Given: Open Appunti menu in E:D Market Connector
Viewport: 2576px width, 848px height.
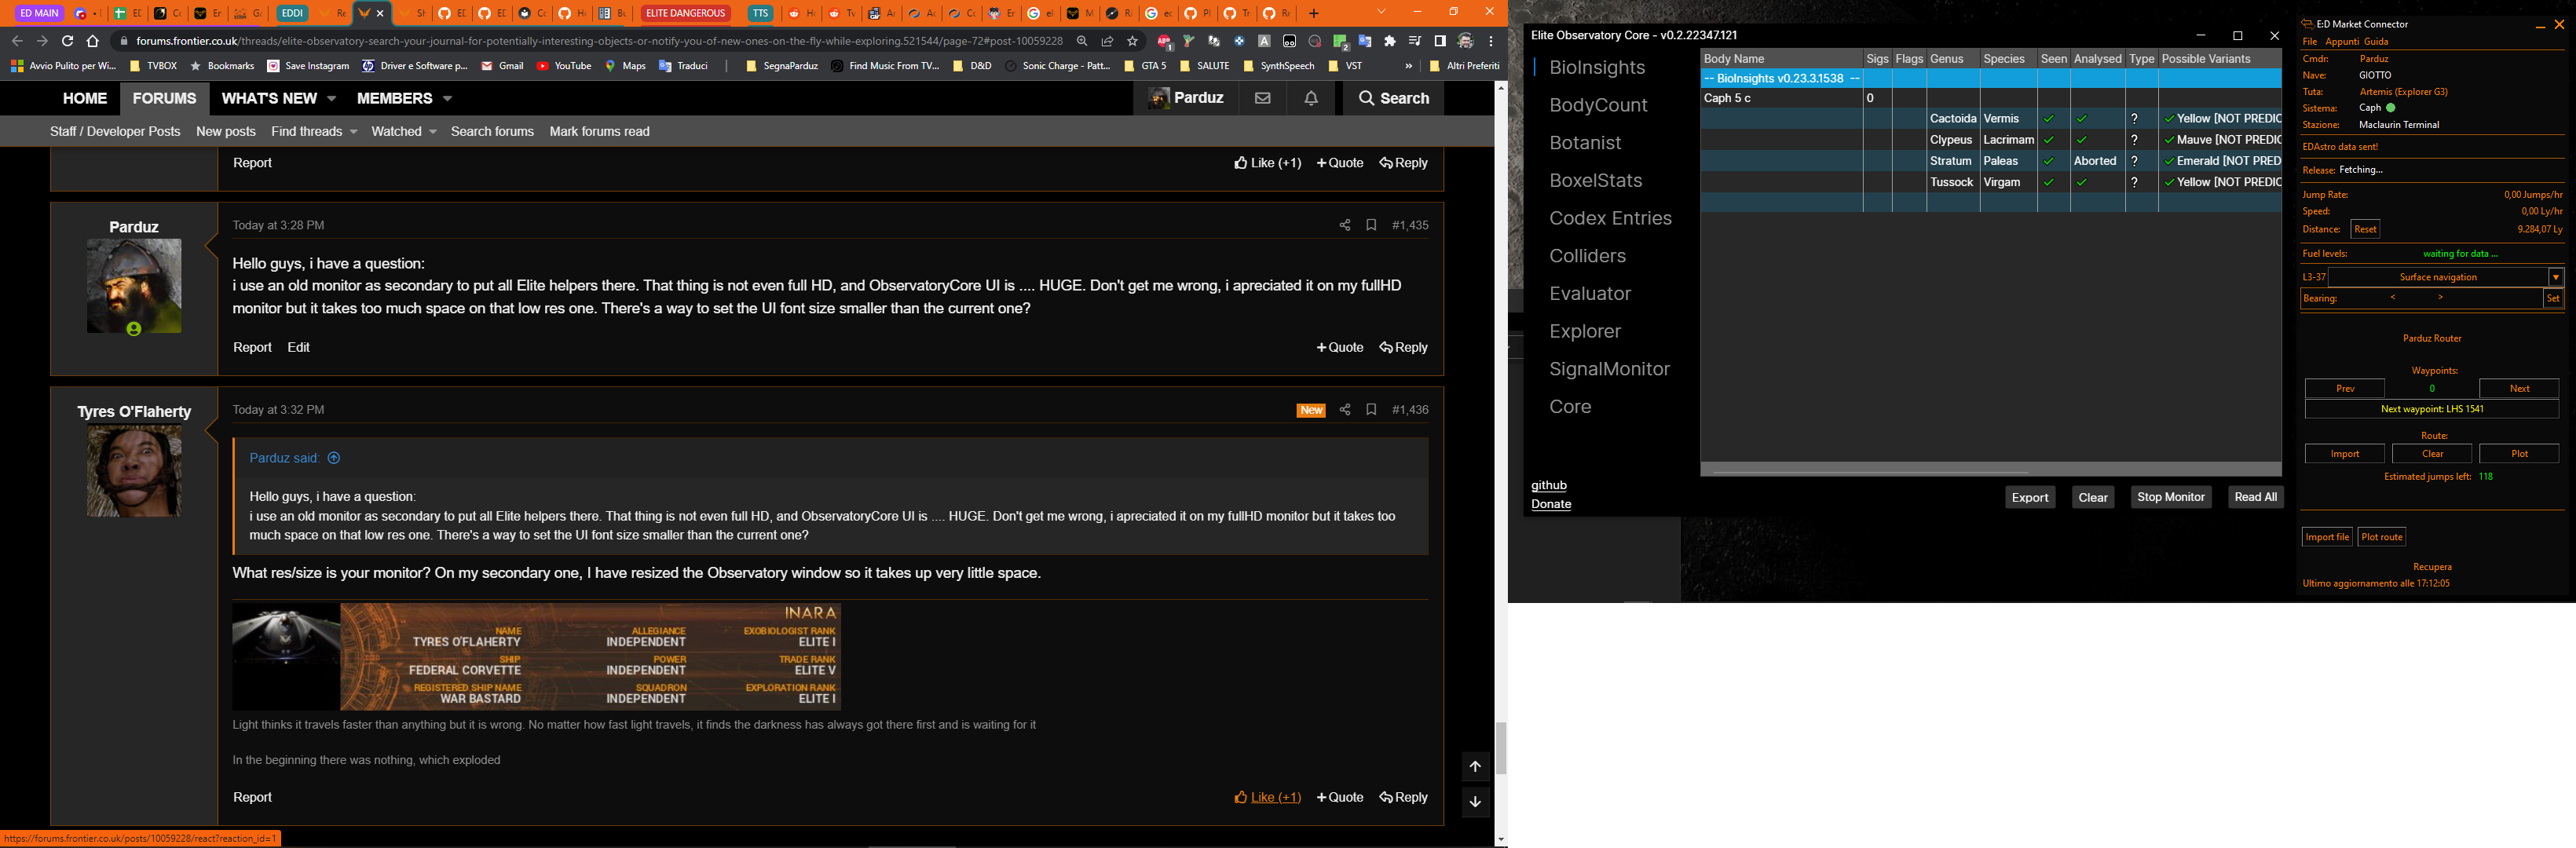Looking at the screenshot, I should point(2342,41).
